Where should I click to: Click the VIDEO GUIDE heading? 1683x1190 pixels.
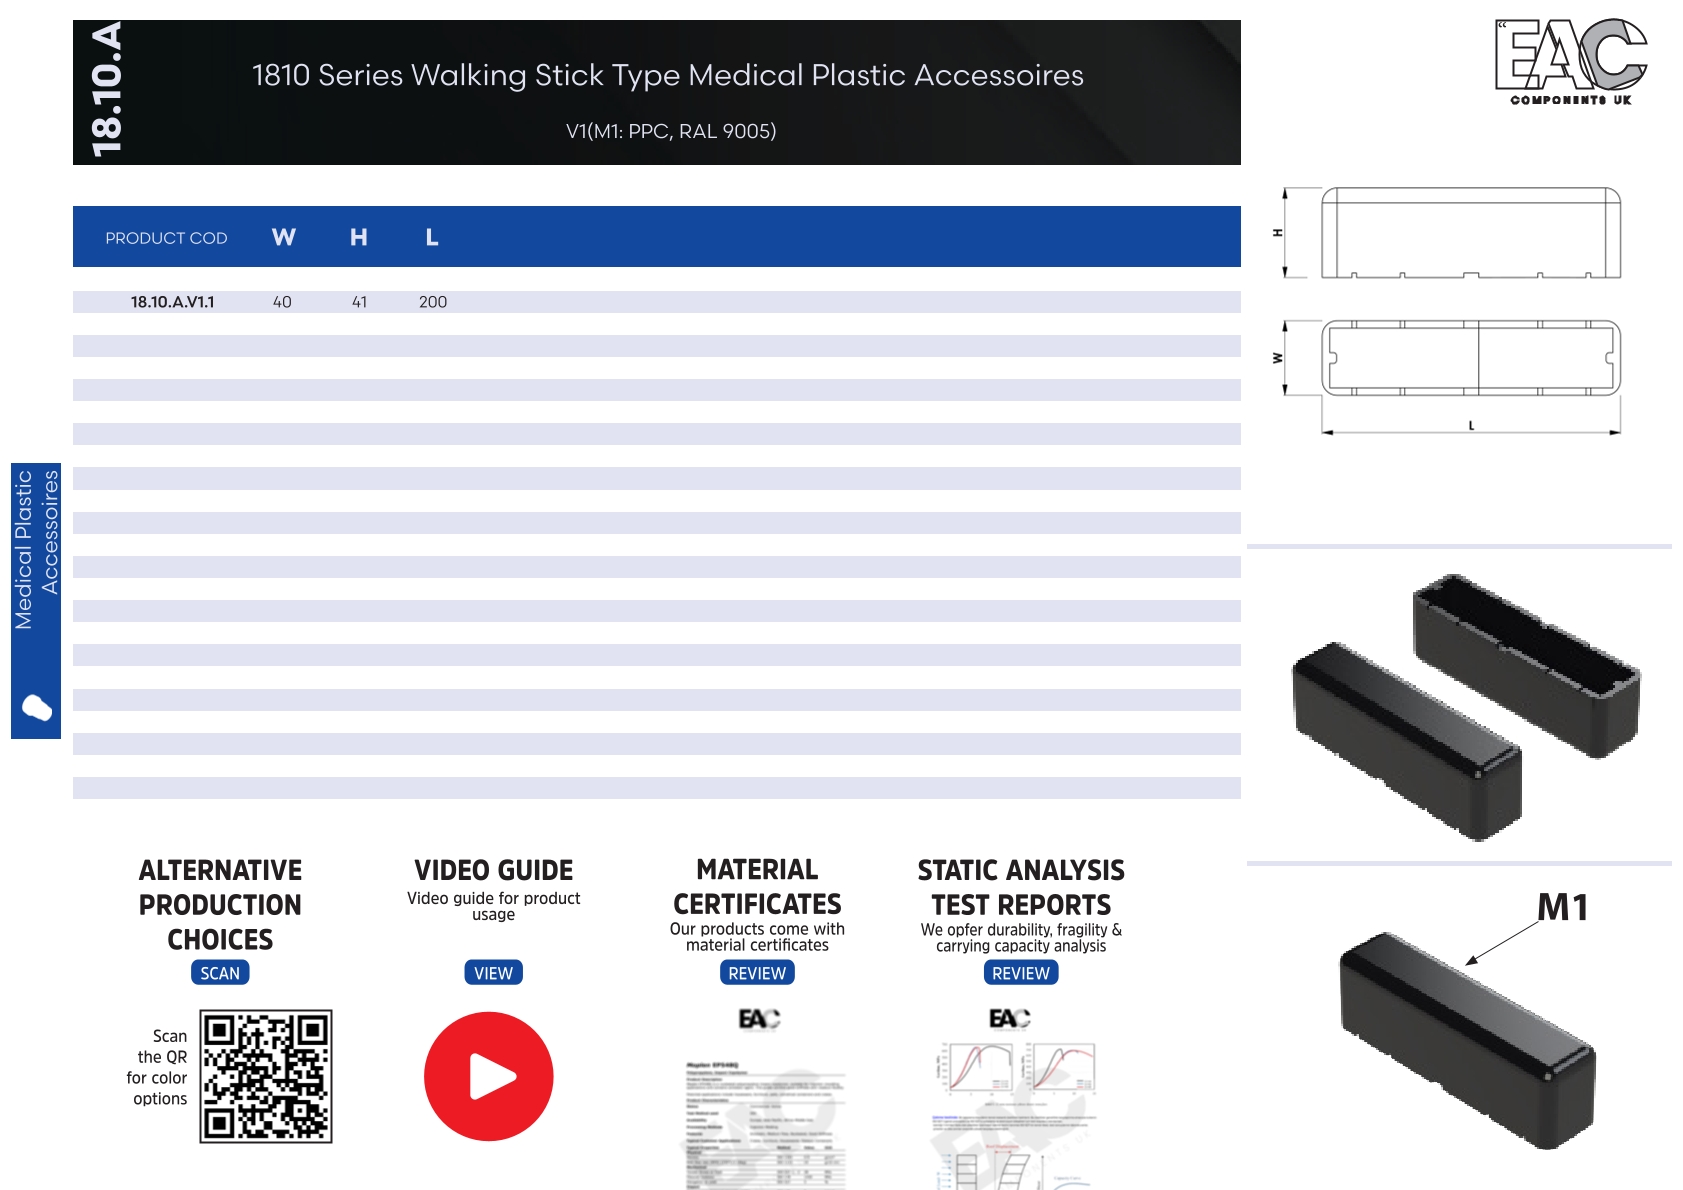coord(493,870)
